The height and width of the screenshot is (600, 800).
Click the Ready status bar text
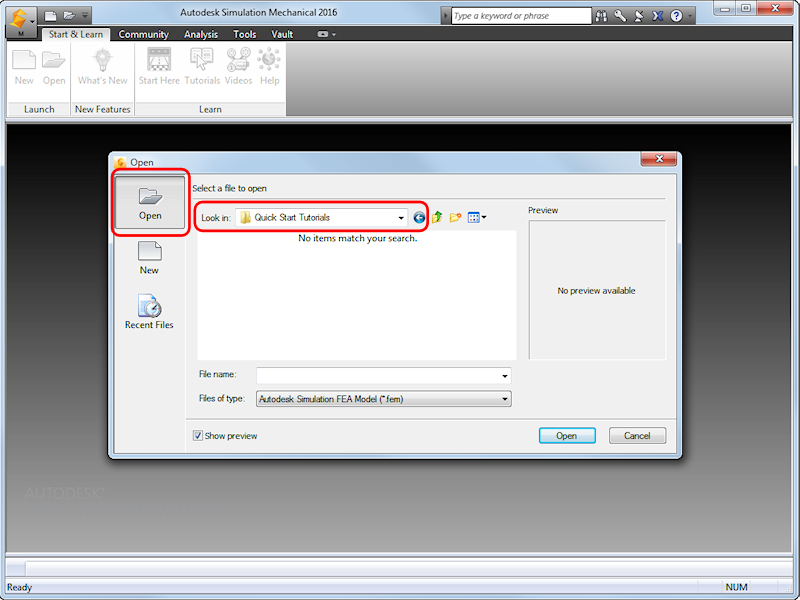(x=19, y=587)
